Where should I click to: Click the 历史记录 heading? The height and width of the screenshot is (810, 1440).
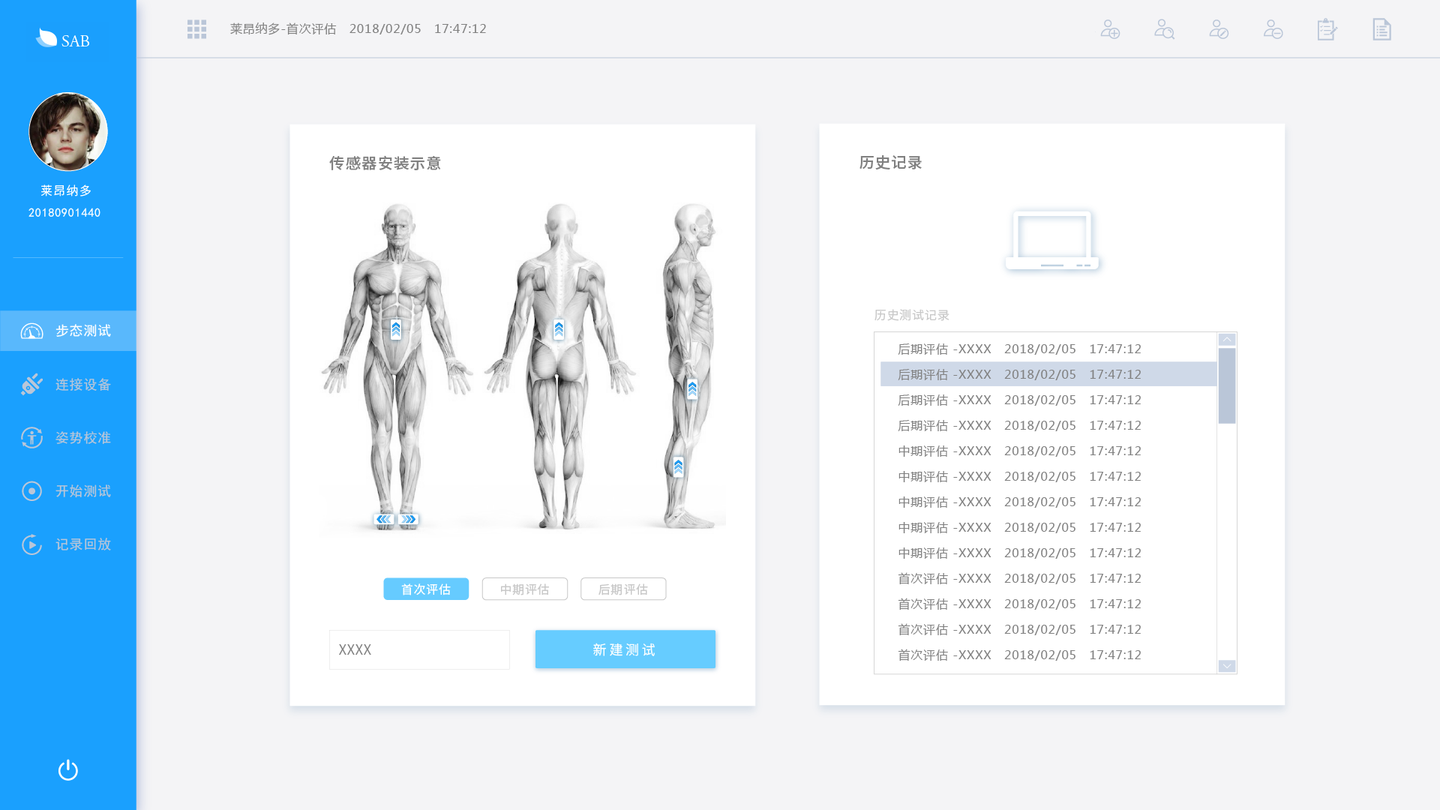890,162
